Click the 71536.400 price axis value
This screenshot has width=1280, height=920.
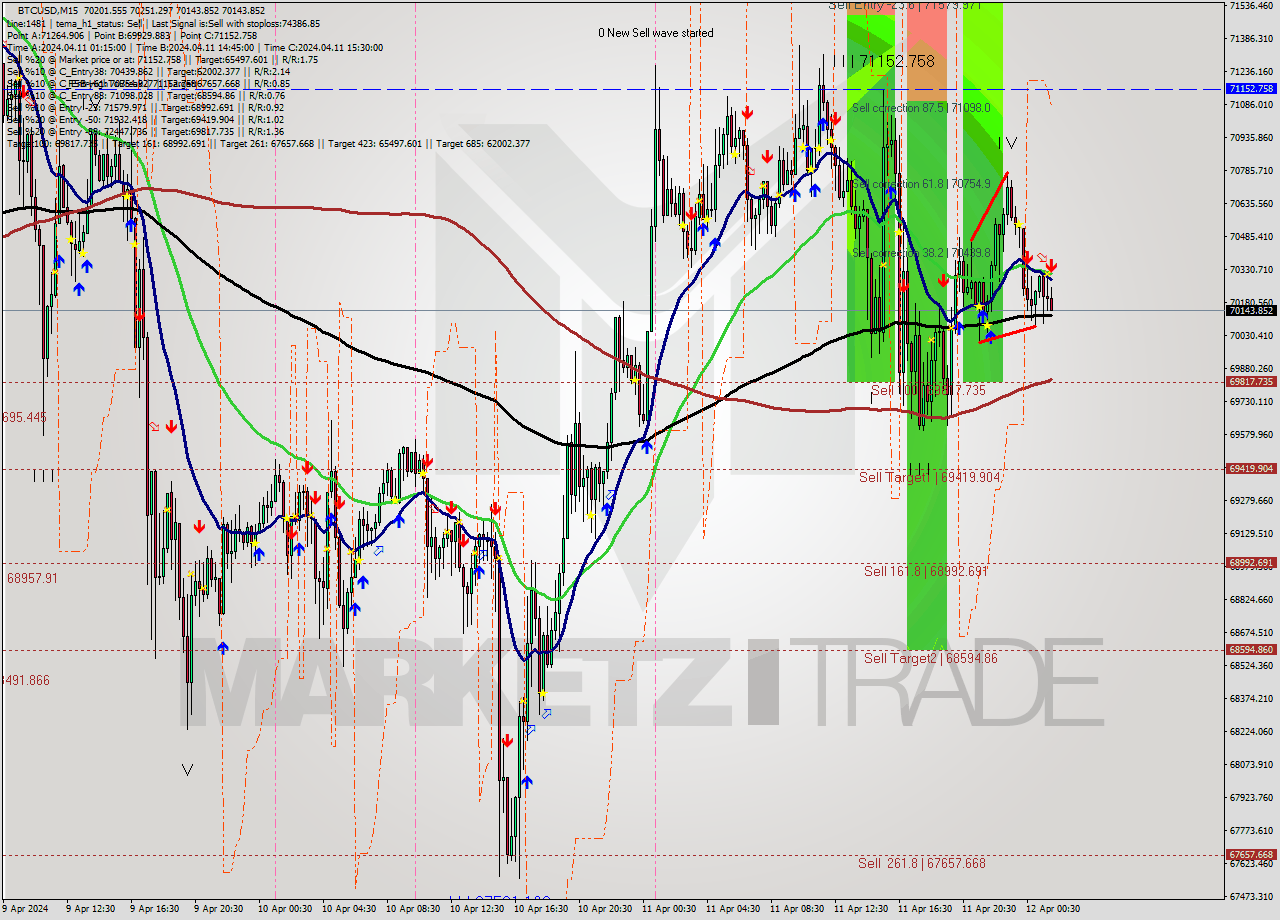(1251, 5)
